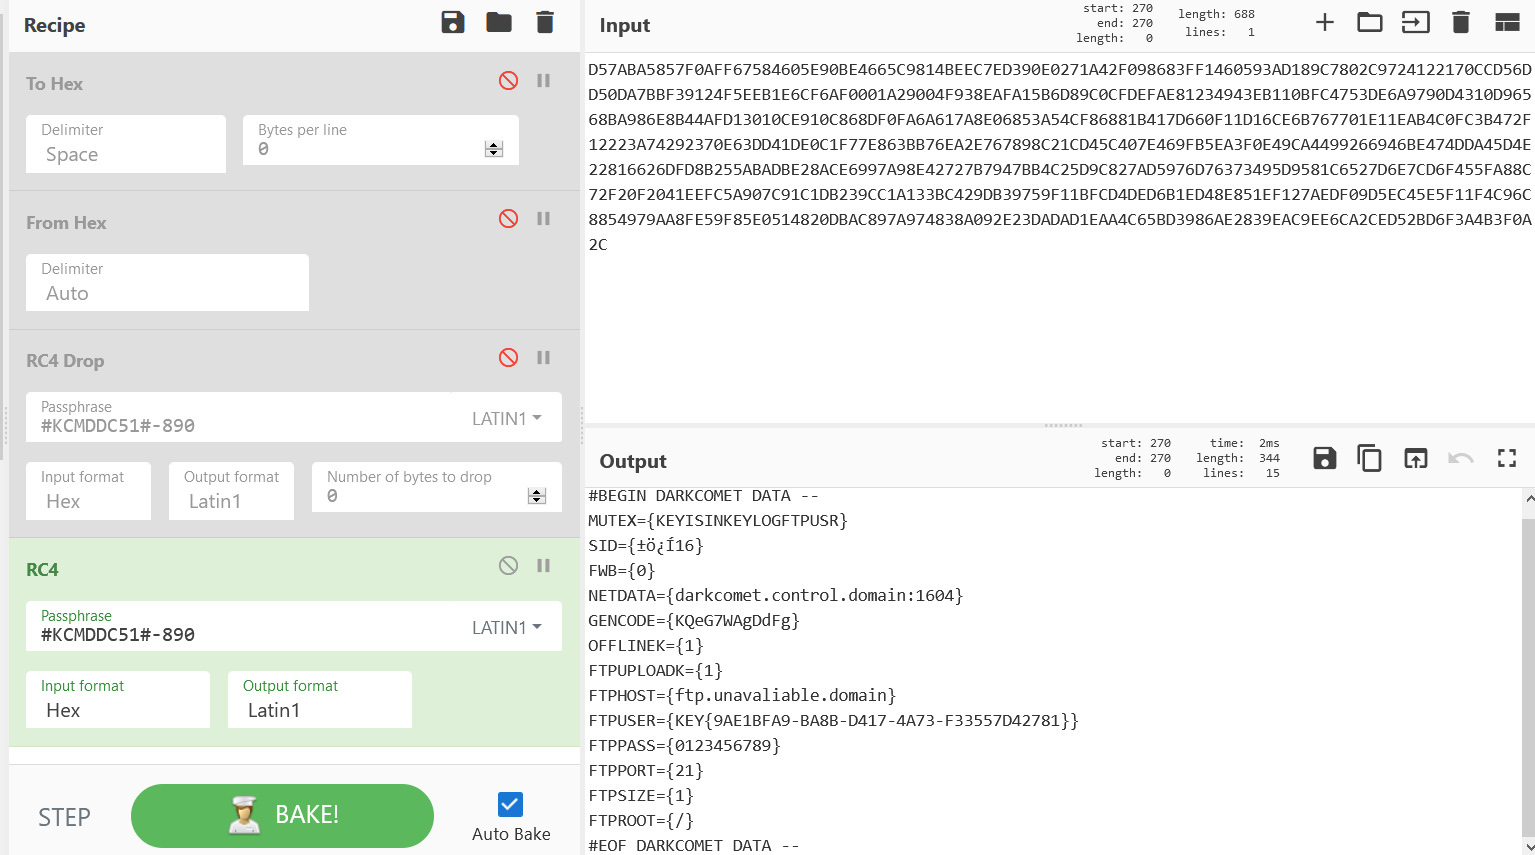The image size is (1535, 855).
Task: Toggle the Auto Bake checkbox
Action: point(510,804)
